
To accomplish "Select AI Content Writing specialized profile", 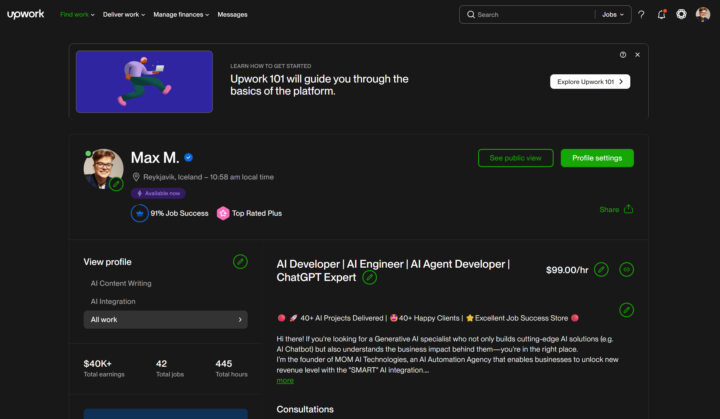I will point(122,283).
